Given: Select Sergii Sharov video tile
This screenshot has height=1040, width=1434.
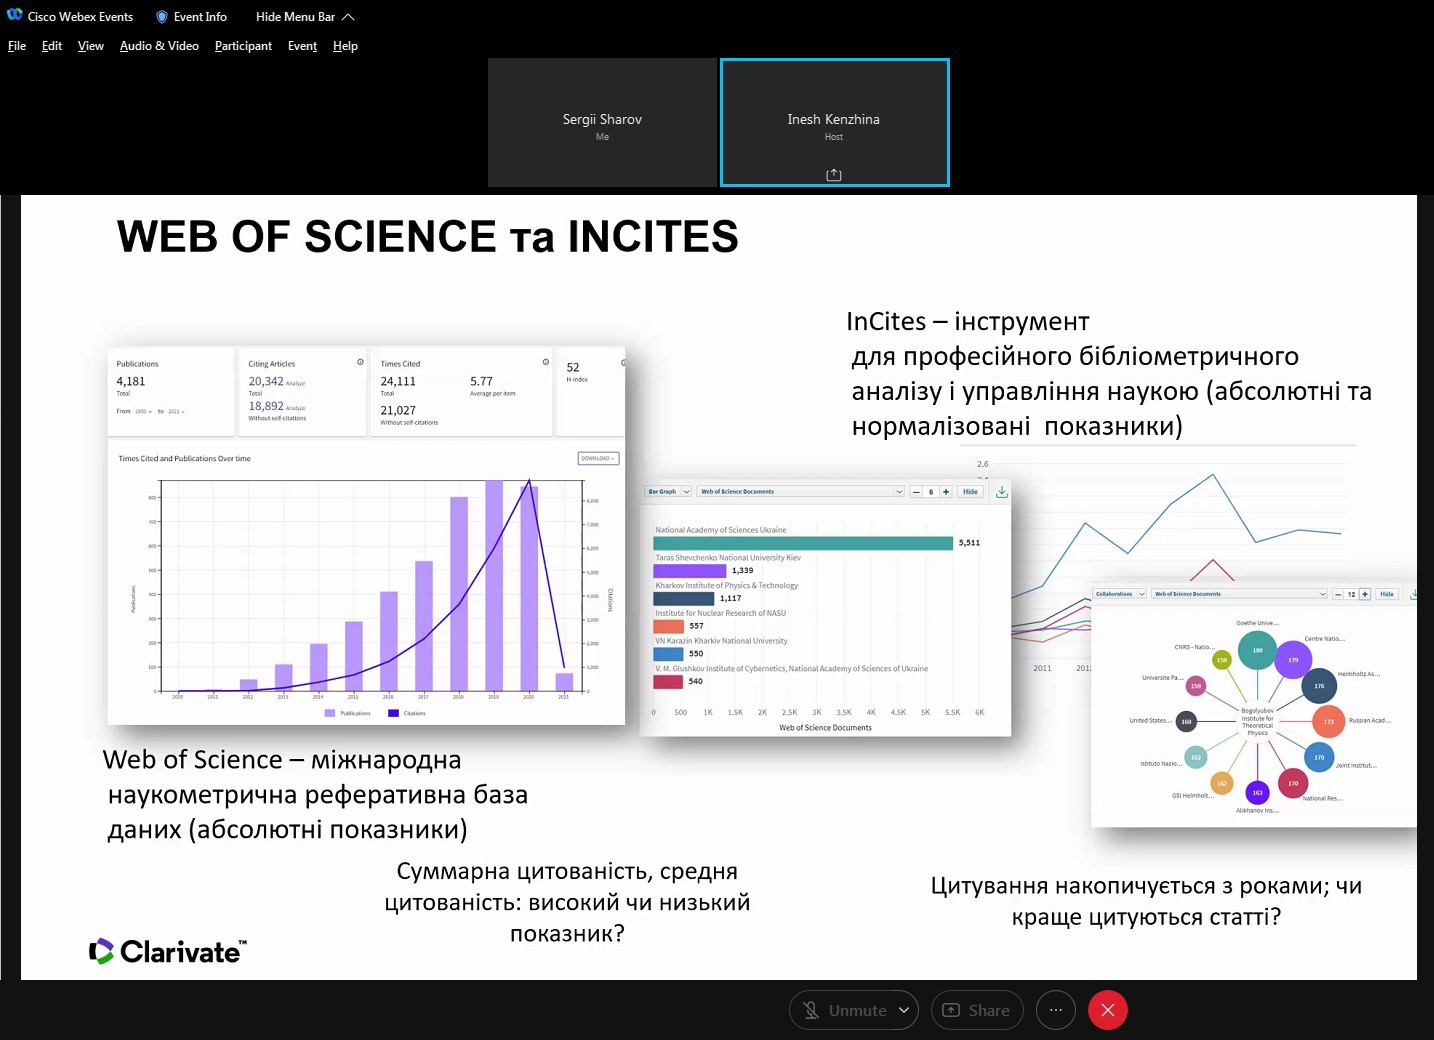Looking at the screenshot, I should tap(602, 122).
